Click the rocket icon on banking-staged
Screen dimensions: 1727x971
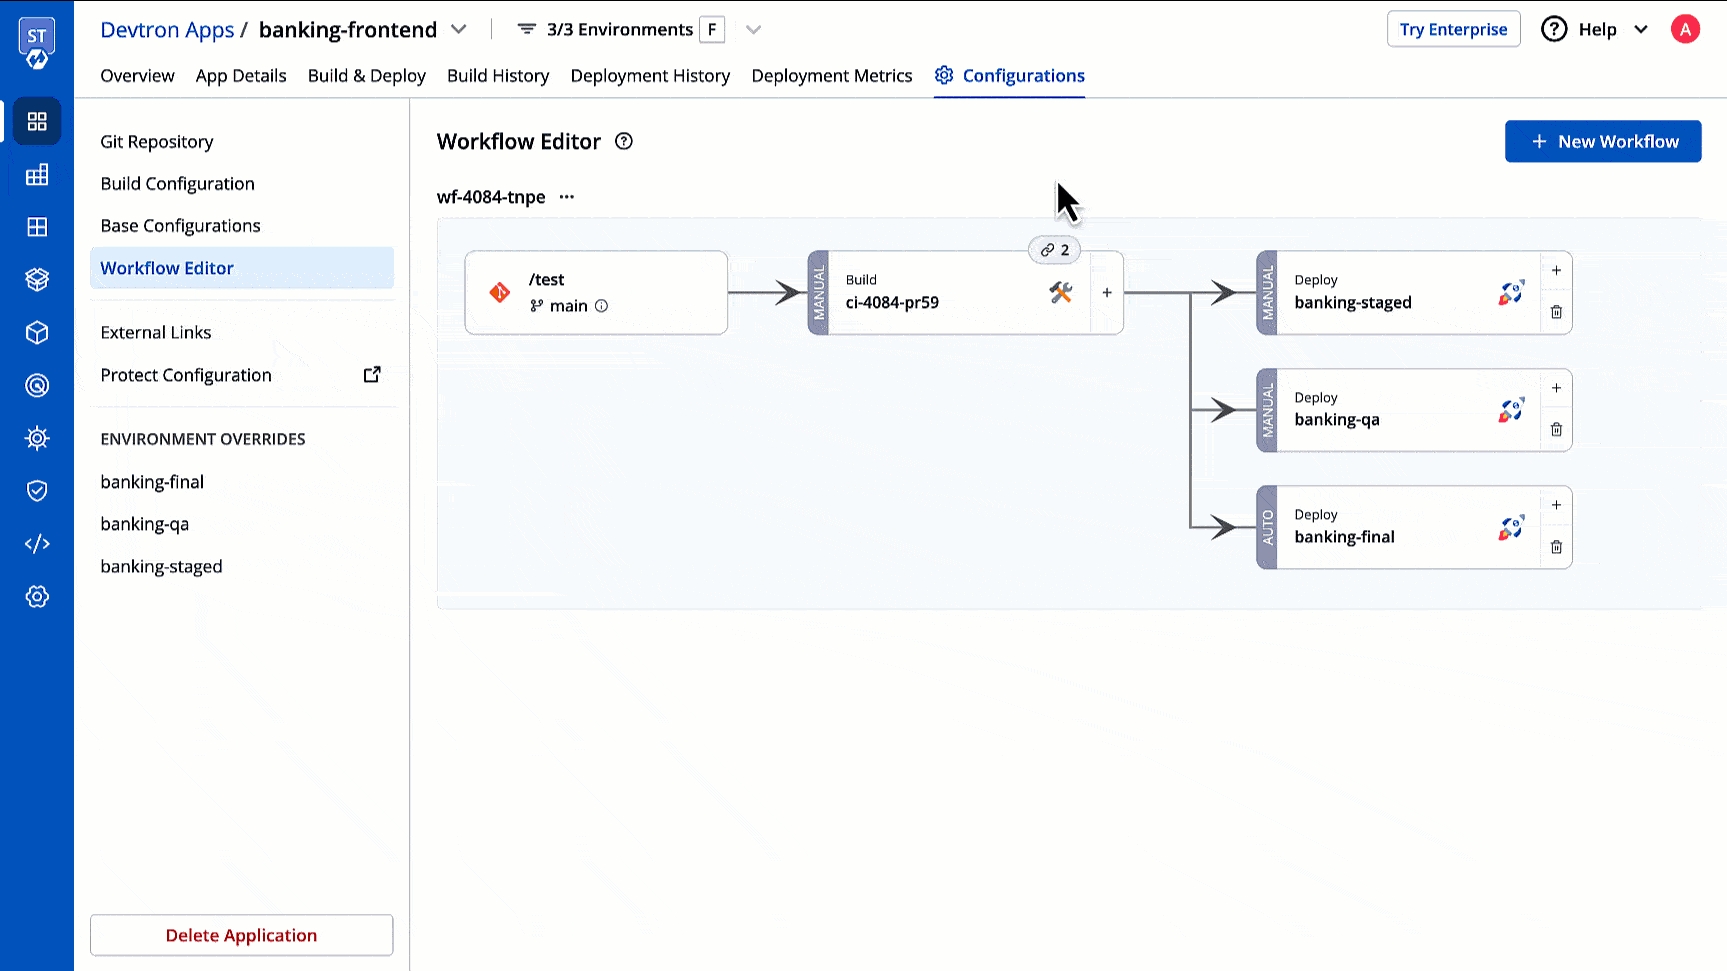pyautogui.click(x=1510, y=292)
